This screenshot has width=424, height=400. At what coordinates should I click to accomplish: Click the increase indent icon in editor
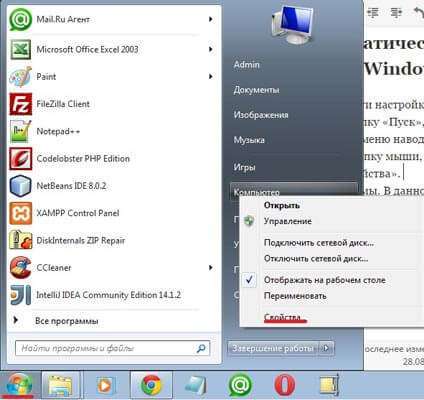coord(396,13)
